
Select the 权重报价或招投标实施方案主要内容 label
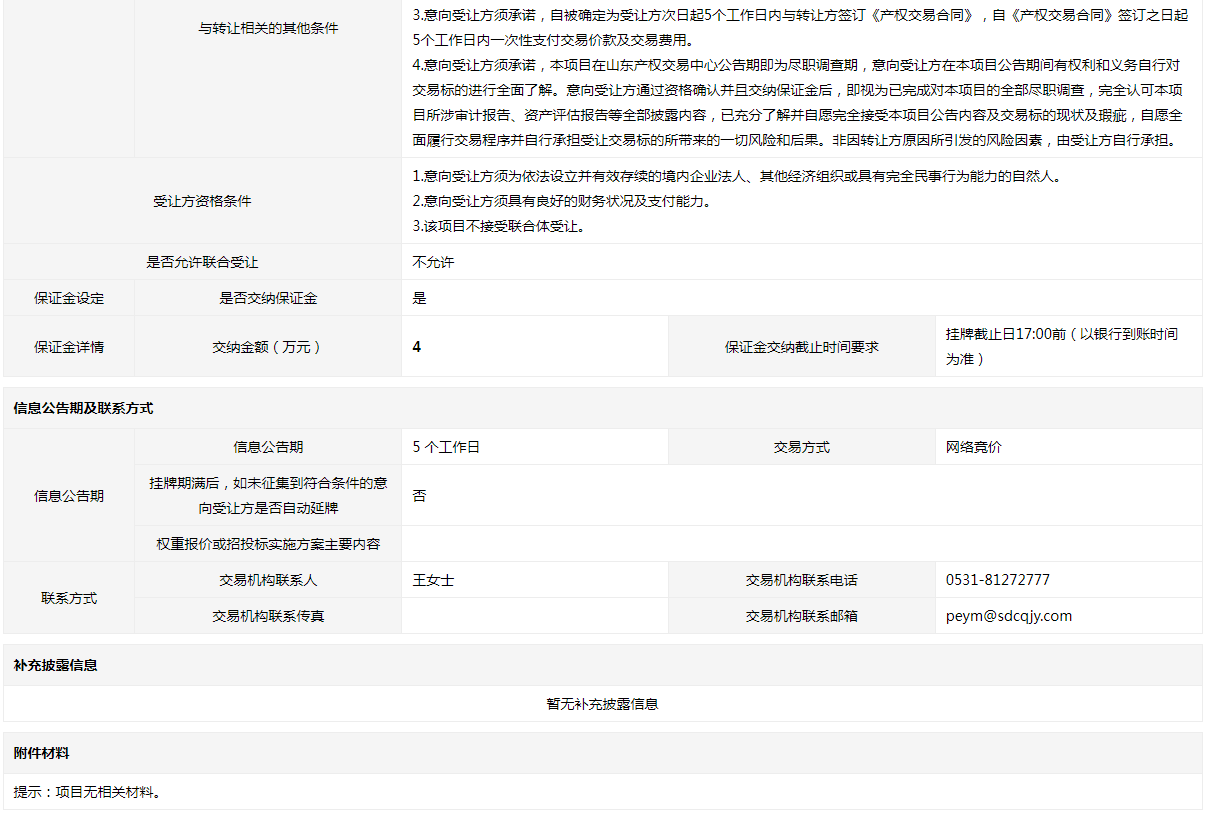coord(267,544)
